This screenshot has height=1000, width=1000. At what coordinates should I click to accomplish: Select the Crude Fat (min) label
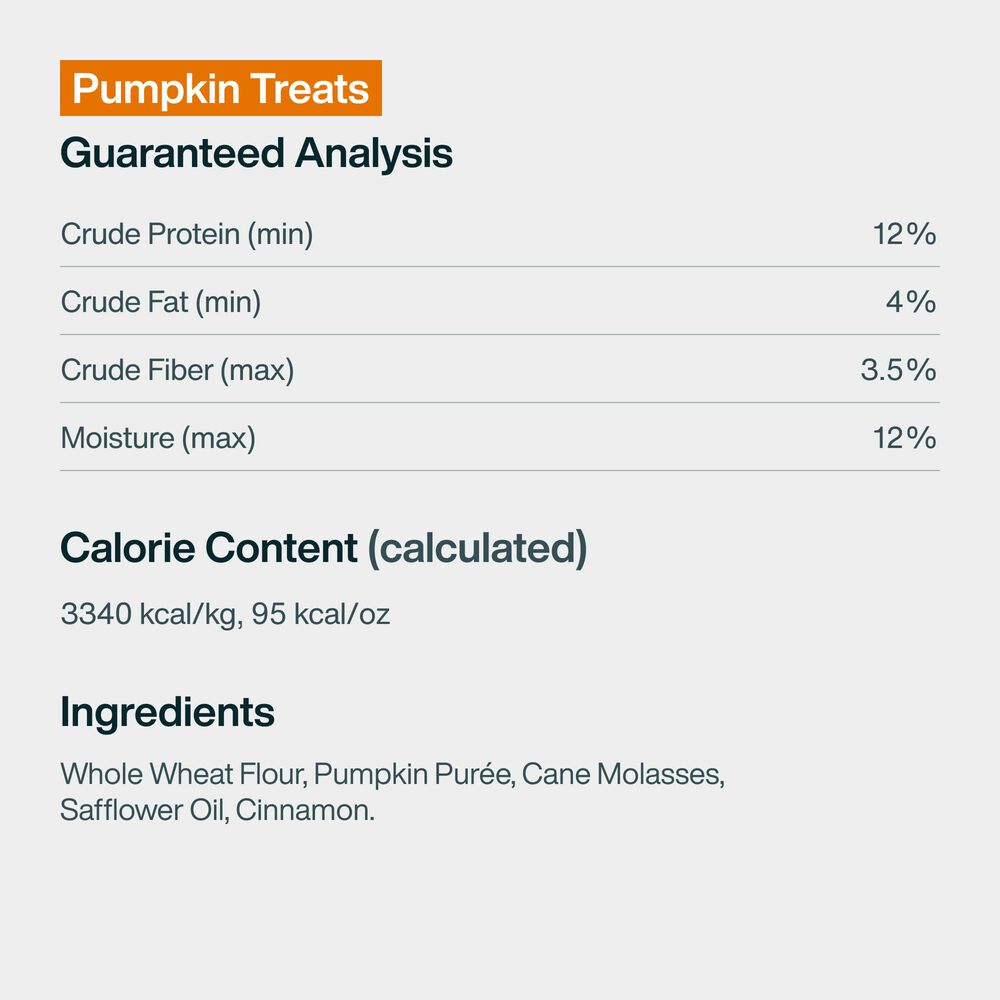[x=161, y=302]
